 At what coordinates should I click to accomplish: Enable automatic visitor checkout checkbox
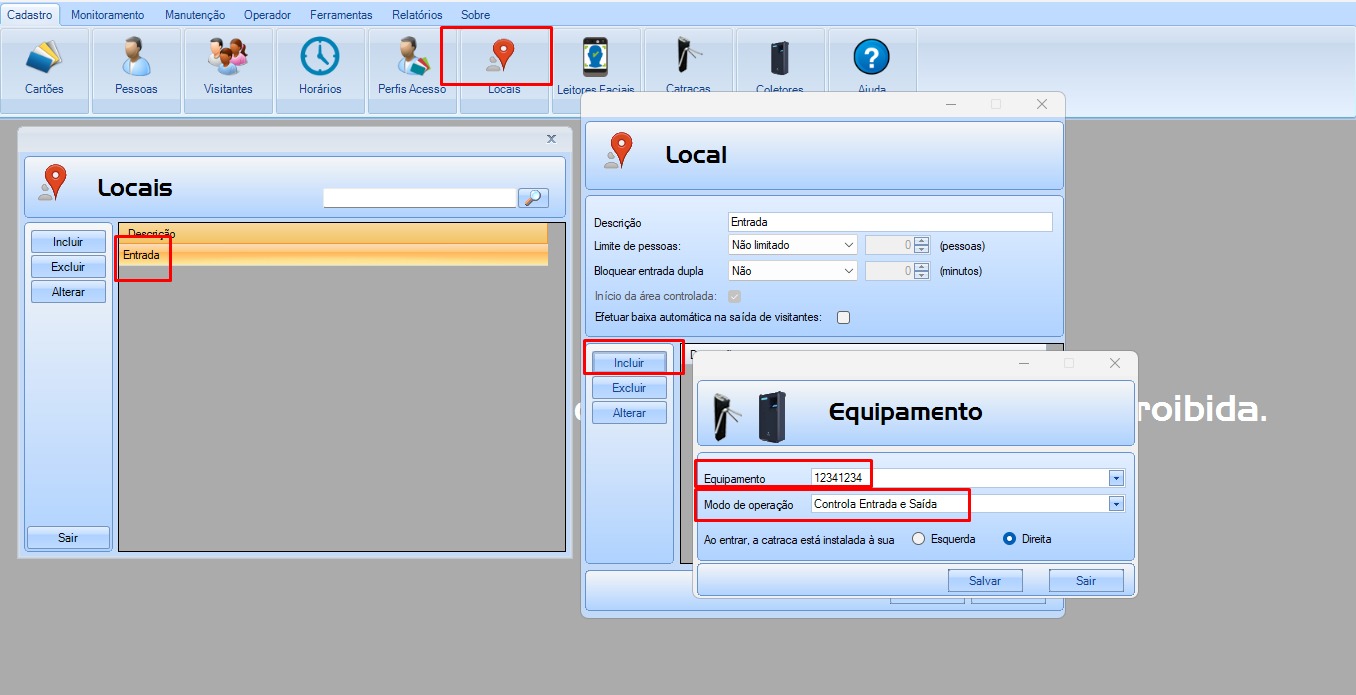coord(843,318)
